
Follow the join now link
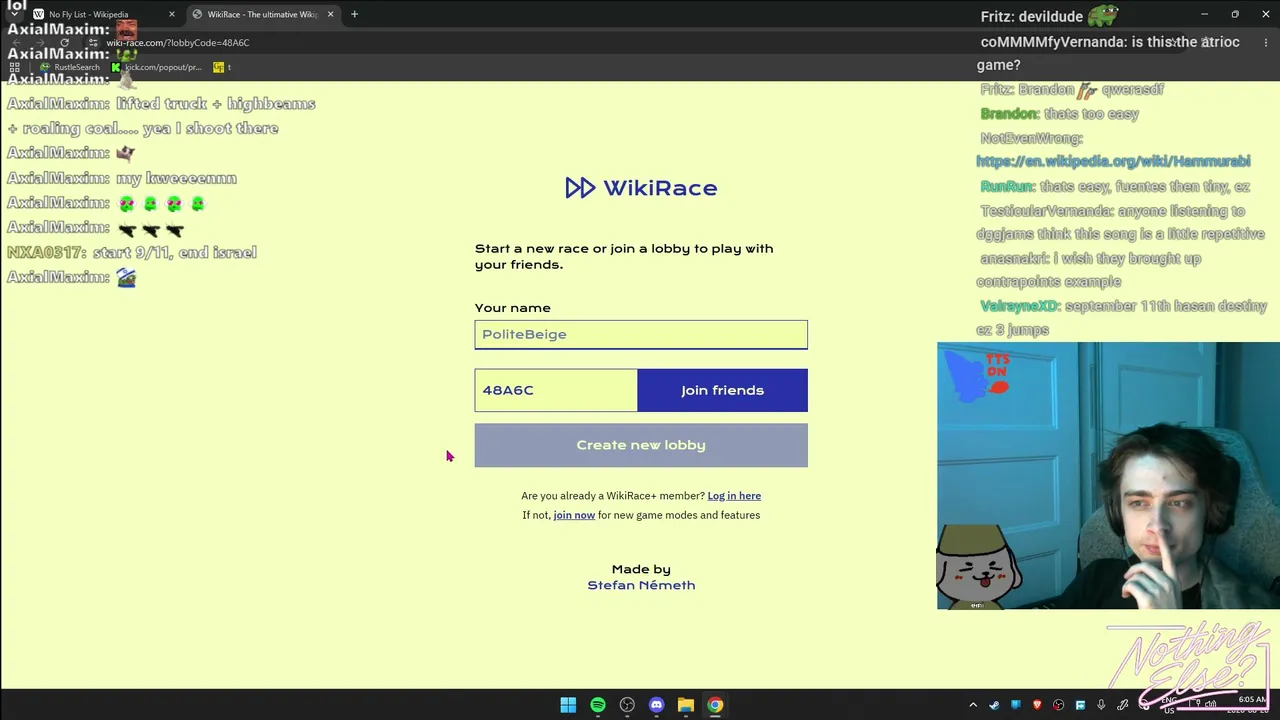click(x=574, y=515)
